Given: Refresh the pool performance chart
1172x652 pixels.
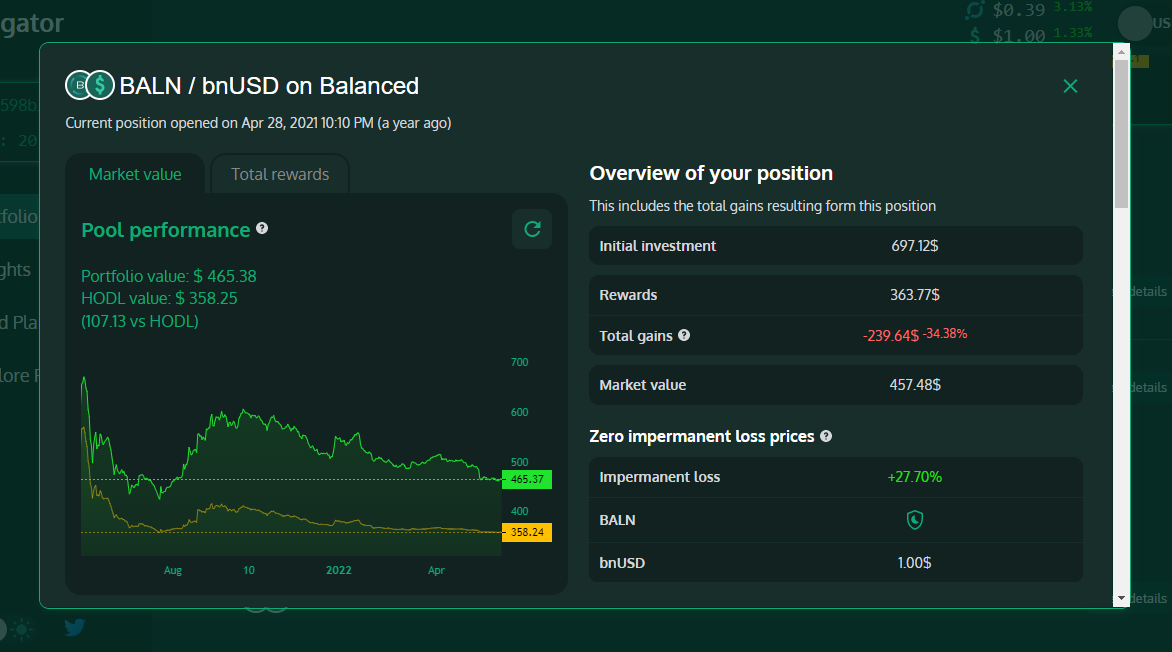Looking at the screenshot, I should pos(532,229).
